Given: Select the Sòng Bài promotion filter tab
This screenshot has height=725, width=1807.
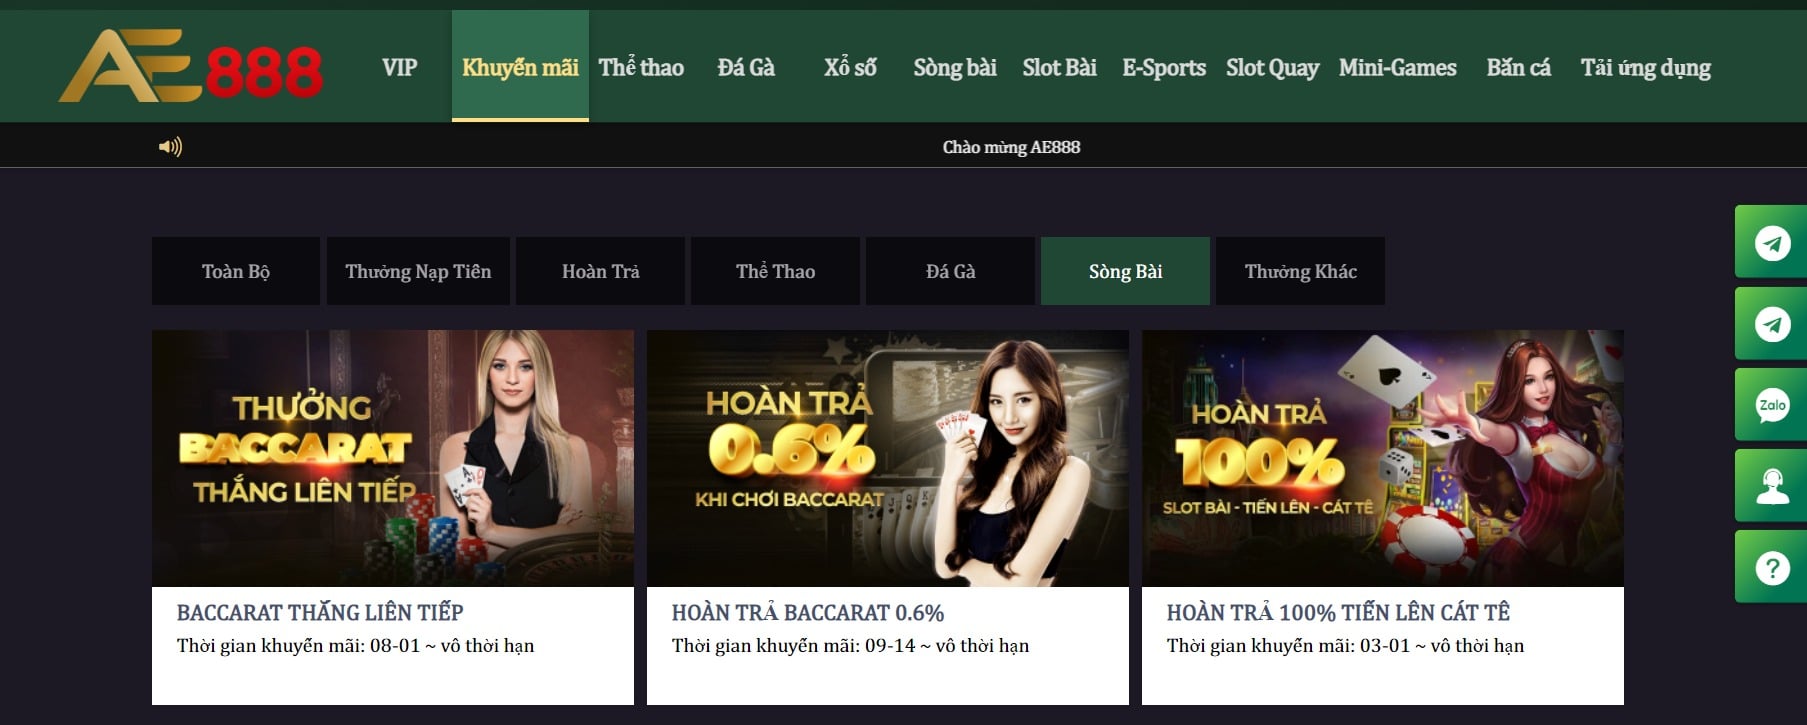Looking at the screenshot, I should pyautogui.click(x=1125, y=271).
